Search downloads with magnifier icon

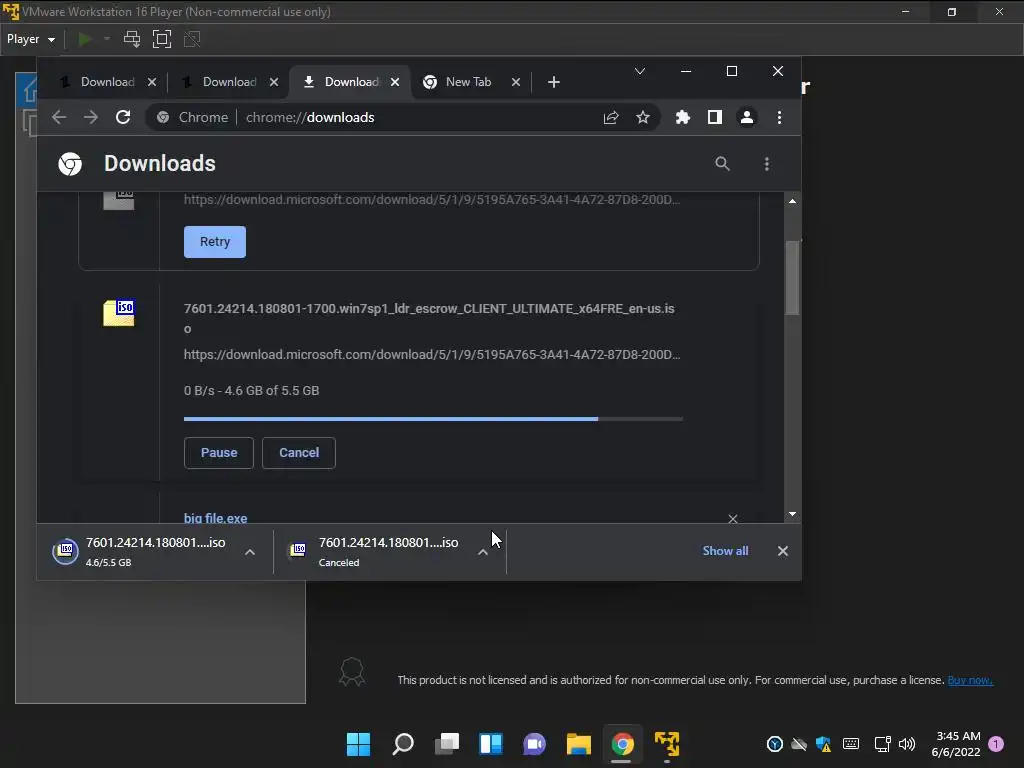click(722, 164)
